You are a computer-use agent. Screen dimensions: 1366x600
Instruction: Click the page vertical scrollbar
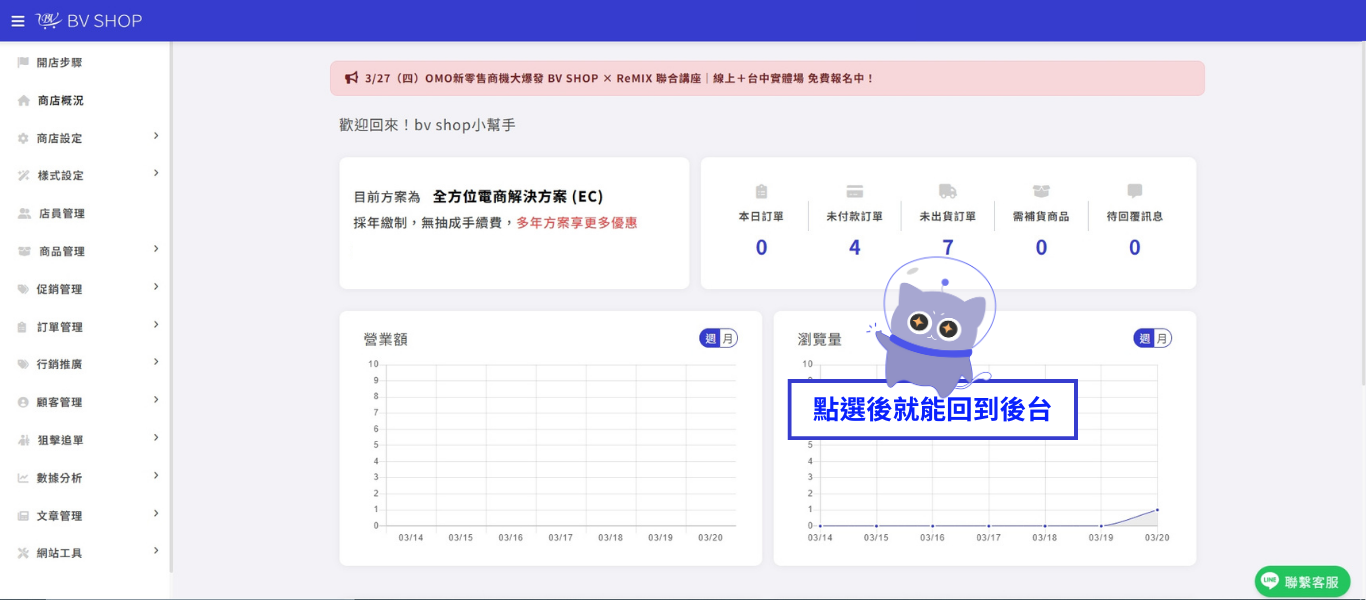1362,215
